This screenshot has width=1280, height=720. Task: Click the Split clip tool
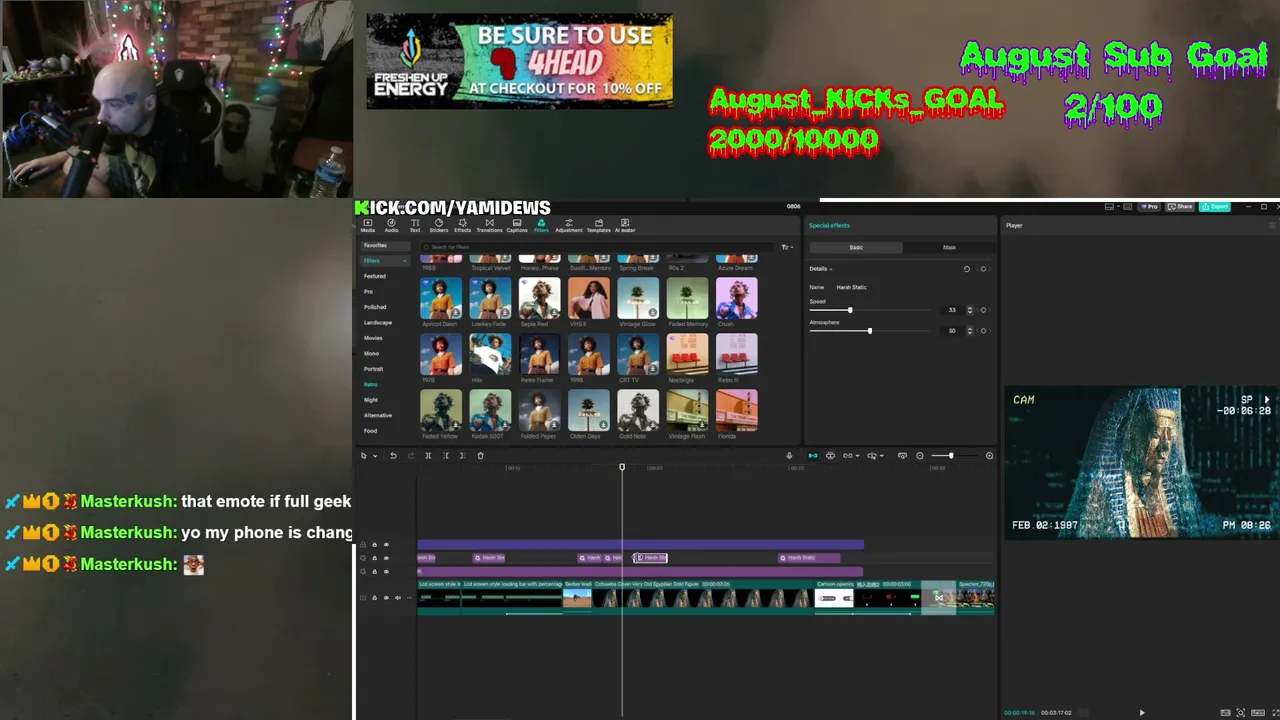click(x=428, y=456)
